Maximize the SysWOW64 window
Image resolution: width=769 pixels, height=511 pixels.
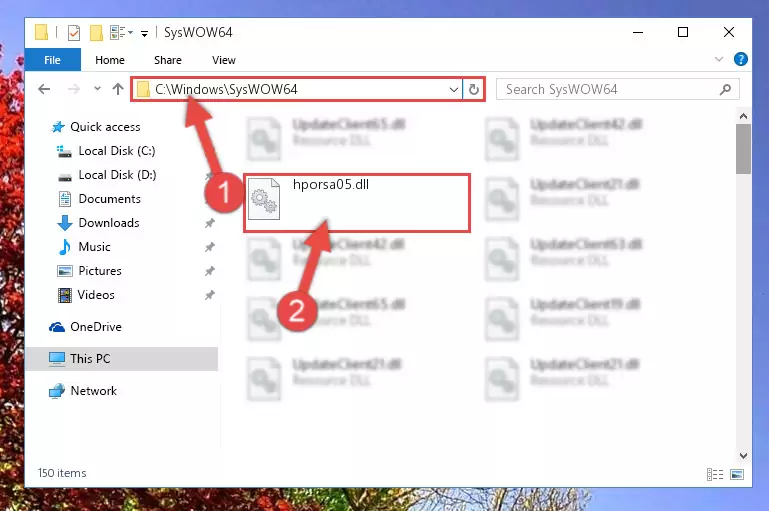point(683,32)
